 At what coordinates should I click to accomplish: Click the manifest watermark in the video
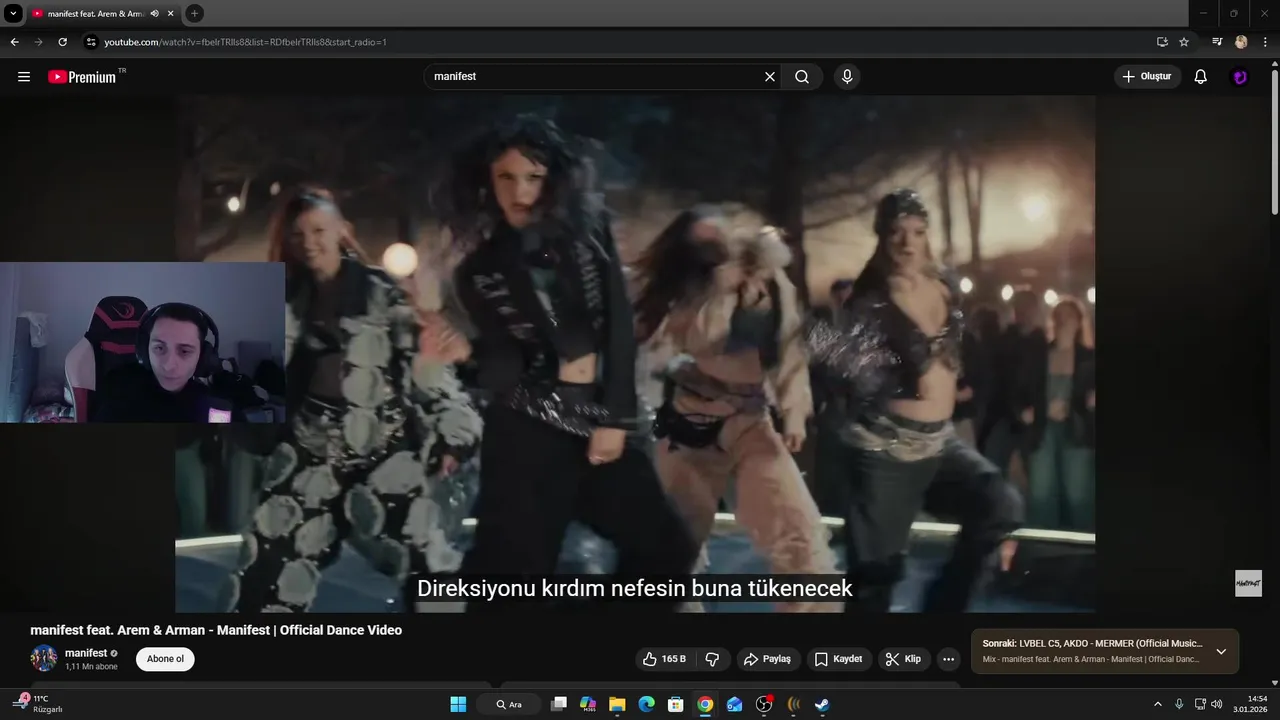click(1248, 583)
